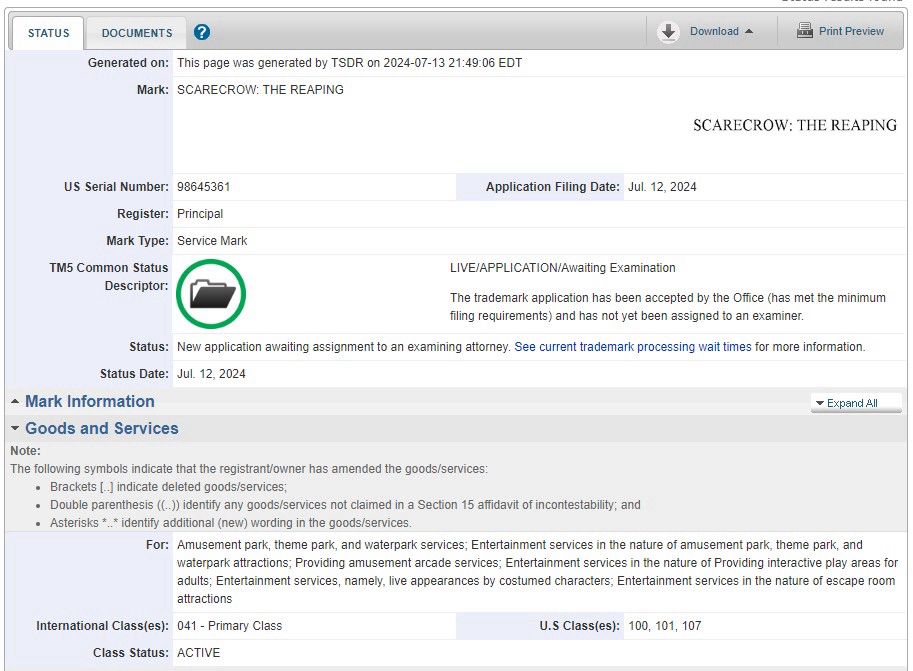Viewport: 913px width, 671px height.
Task: Open the DOCUMENTS tab
Action: point(137,33)
